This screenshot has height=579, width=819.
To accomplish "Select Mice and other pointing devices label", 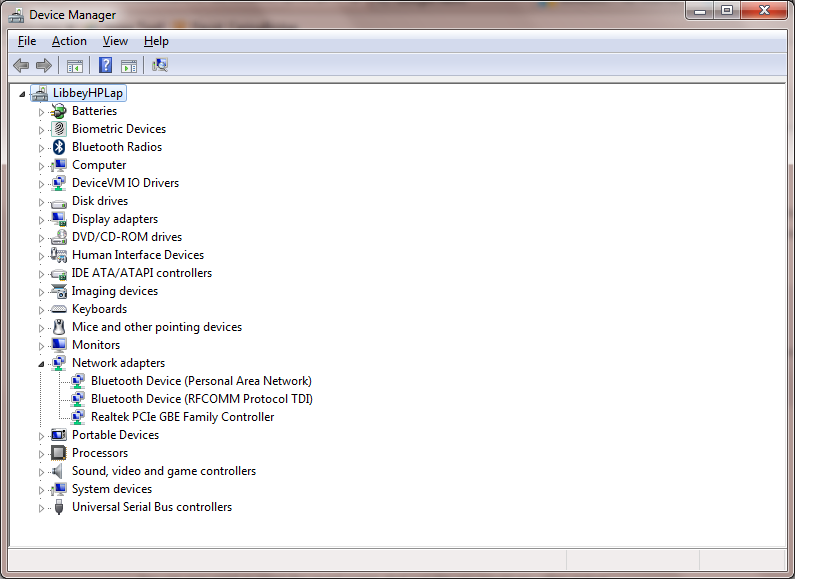I will (157, 327).
